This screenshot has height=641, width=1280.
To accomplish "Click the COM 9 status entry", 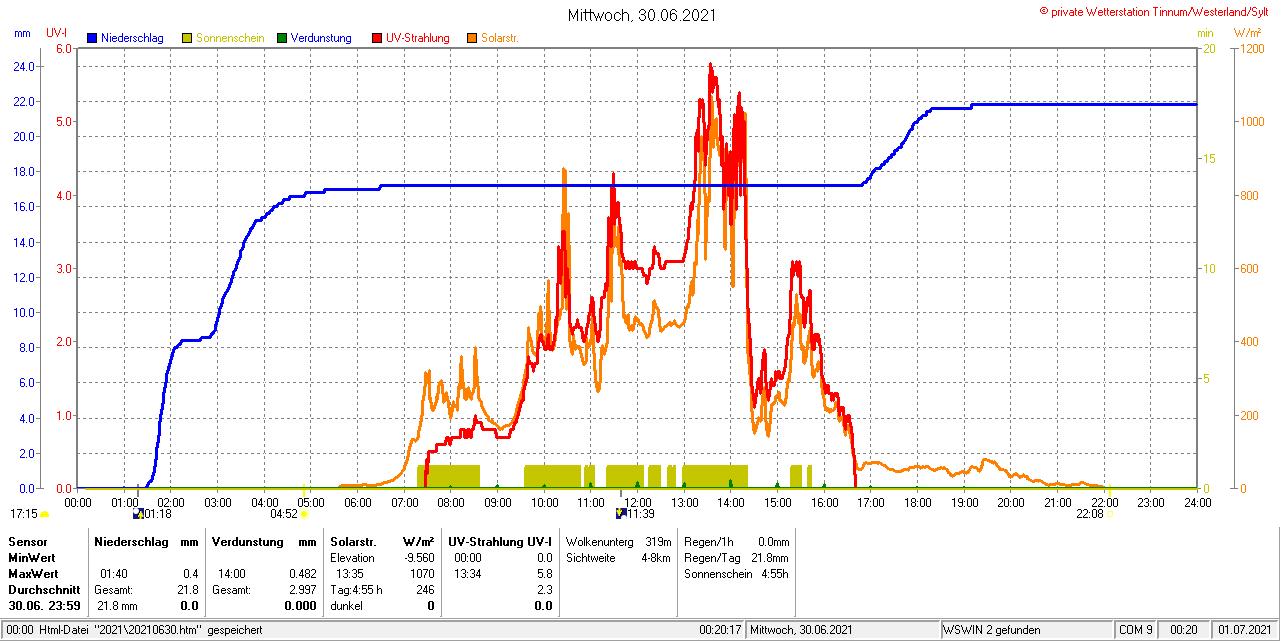I will pos(1136,631).
